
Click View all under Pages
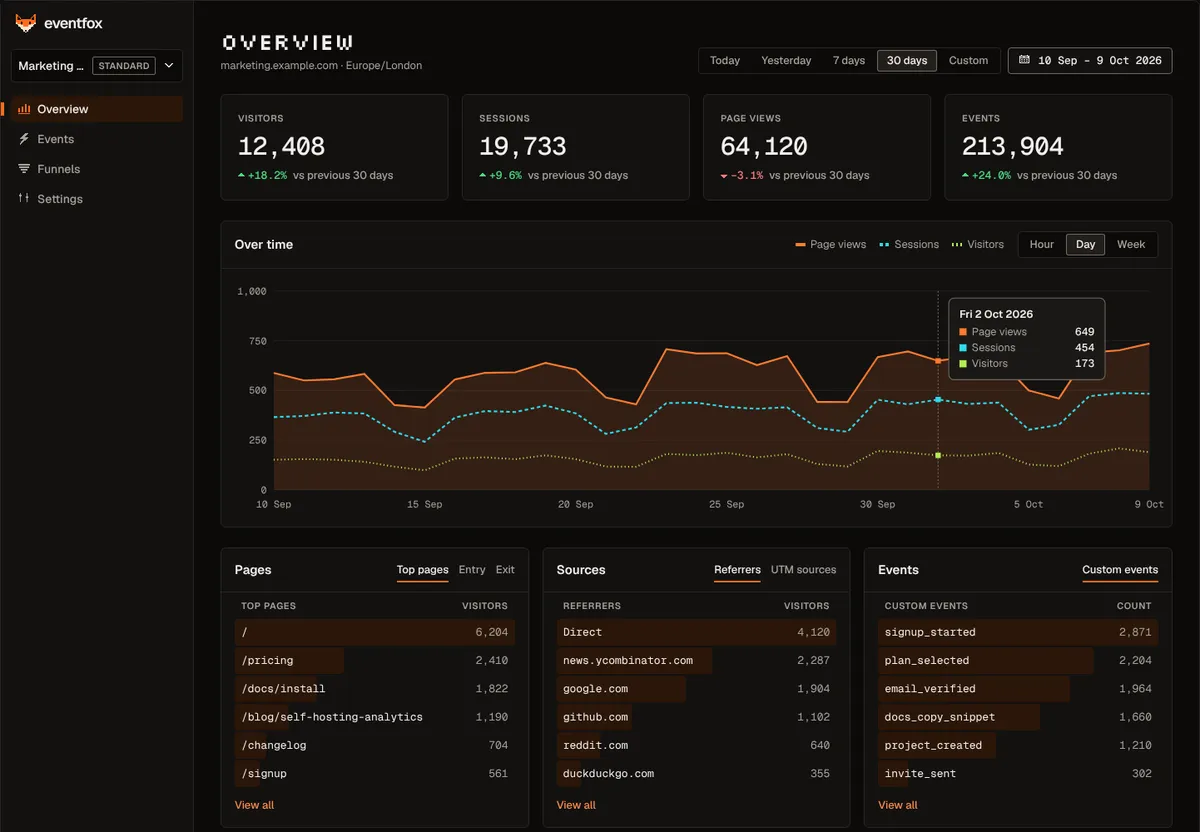click(254, 805)
